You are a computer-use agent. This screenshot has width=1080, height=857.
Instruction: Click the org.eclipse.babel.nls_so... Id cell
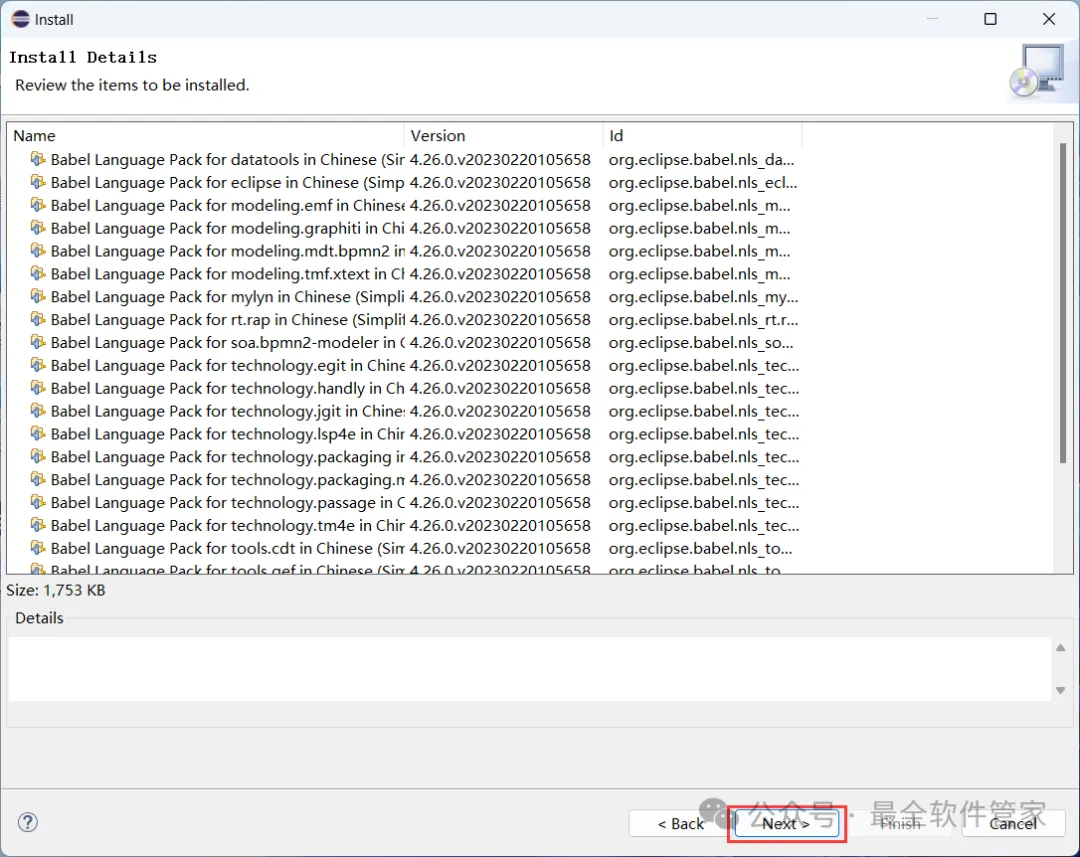tap(700, 342)
